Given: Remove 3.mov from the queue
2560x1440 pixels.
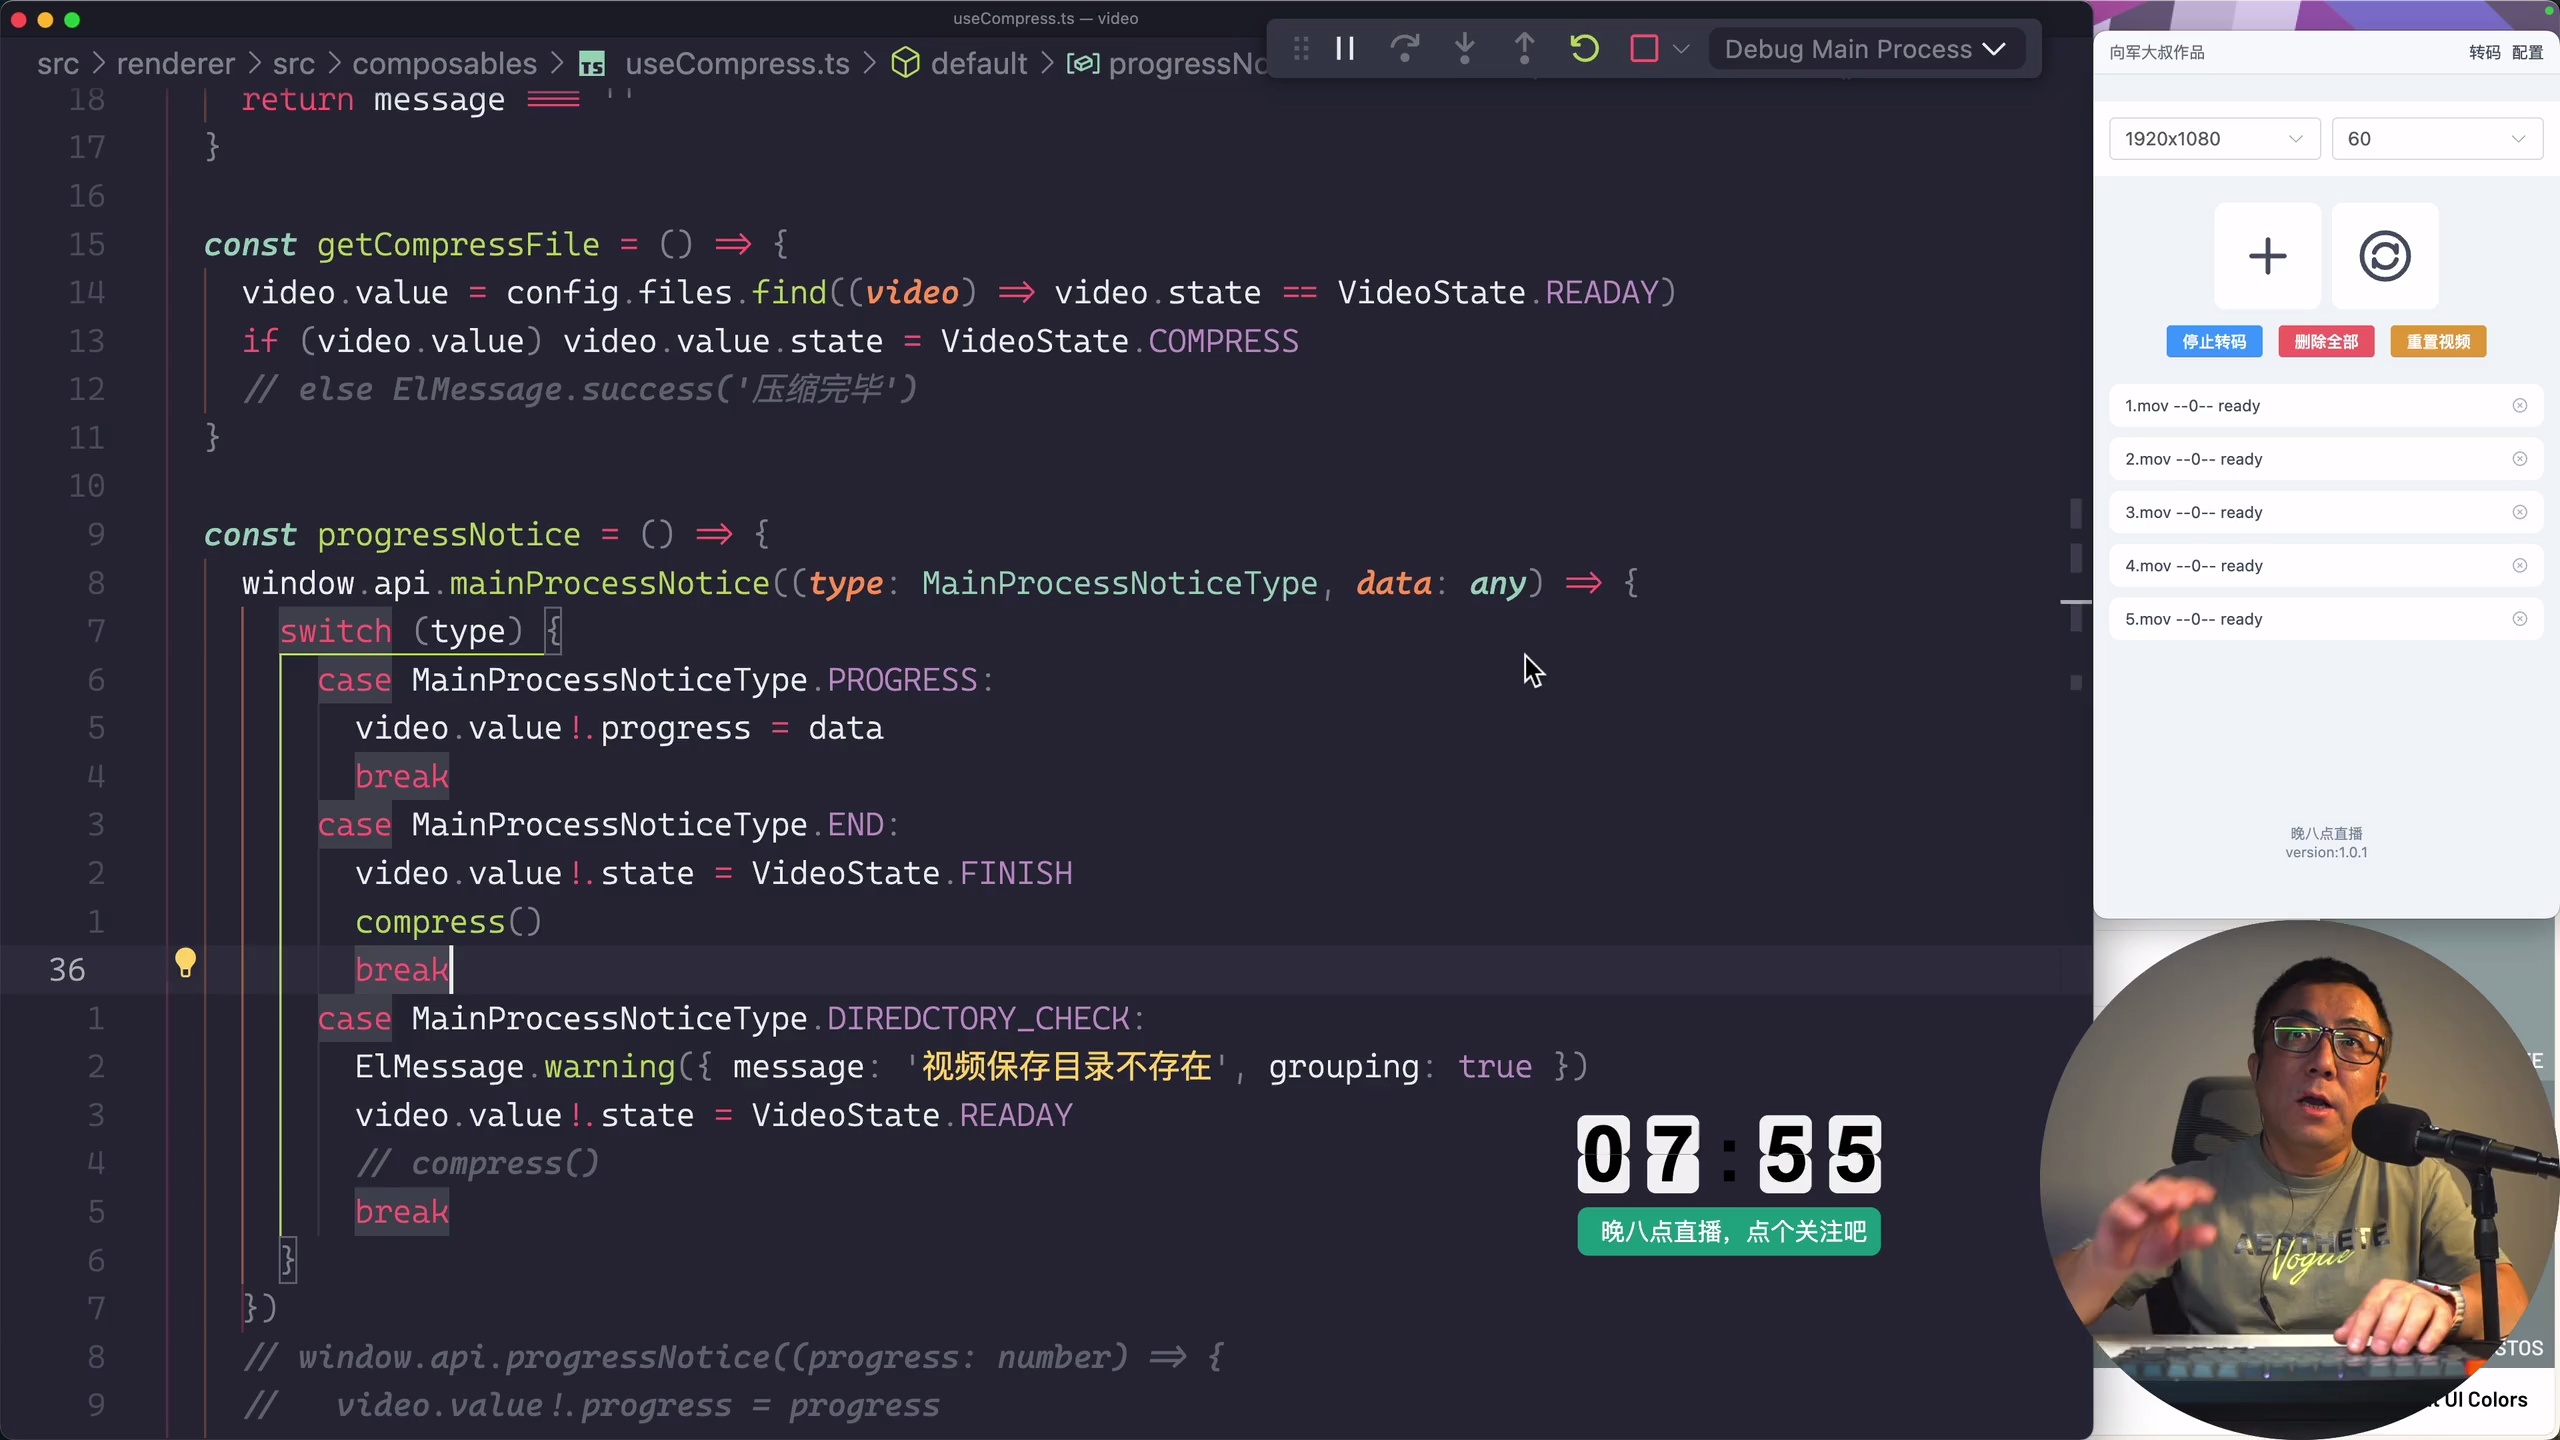Looking at the screenshot, I should click(2520, 512).
